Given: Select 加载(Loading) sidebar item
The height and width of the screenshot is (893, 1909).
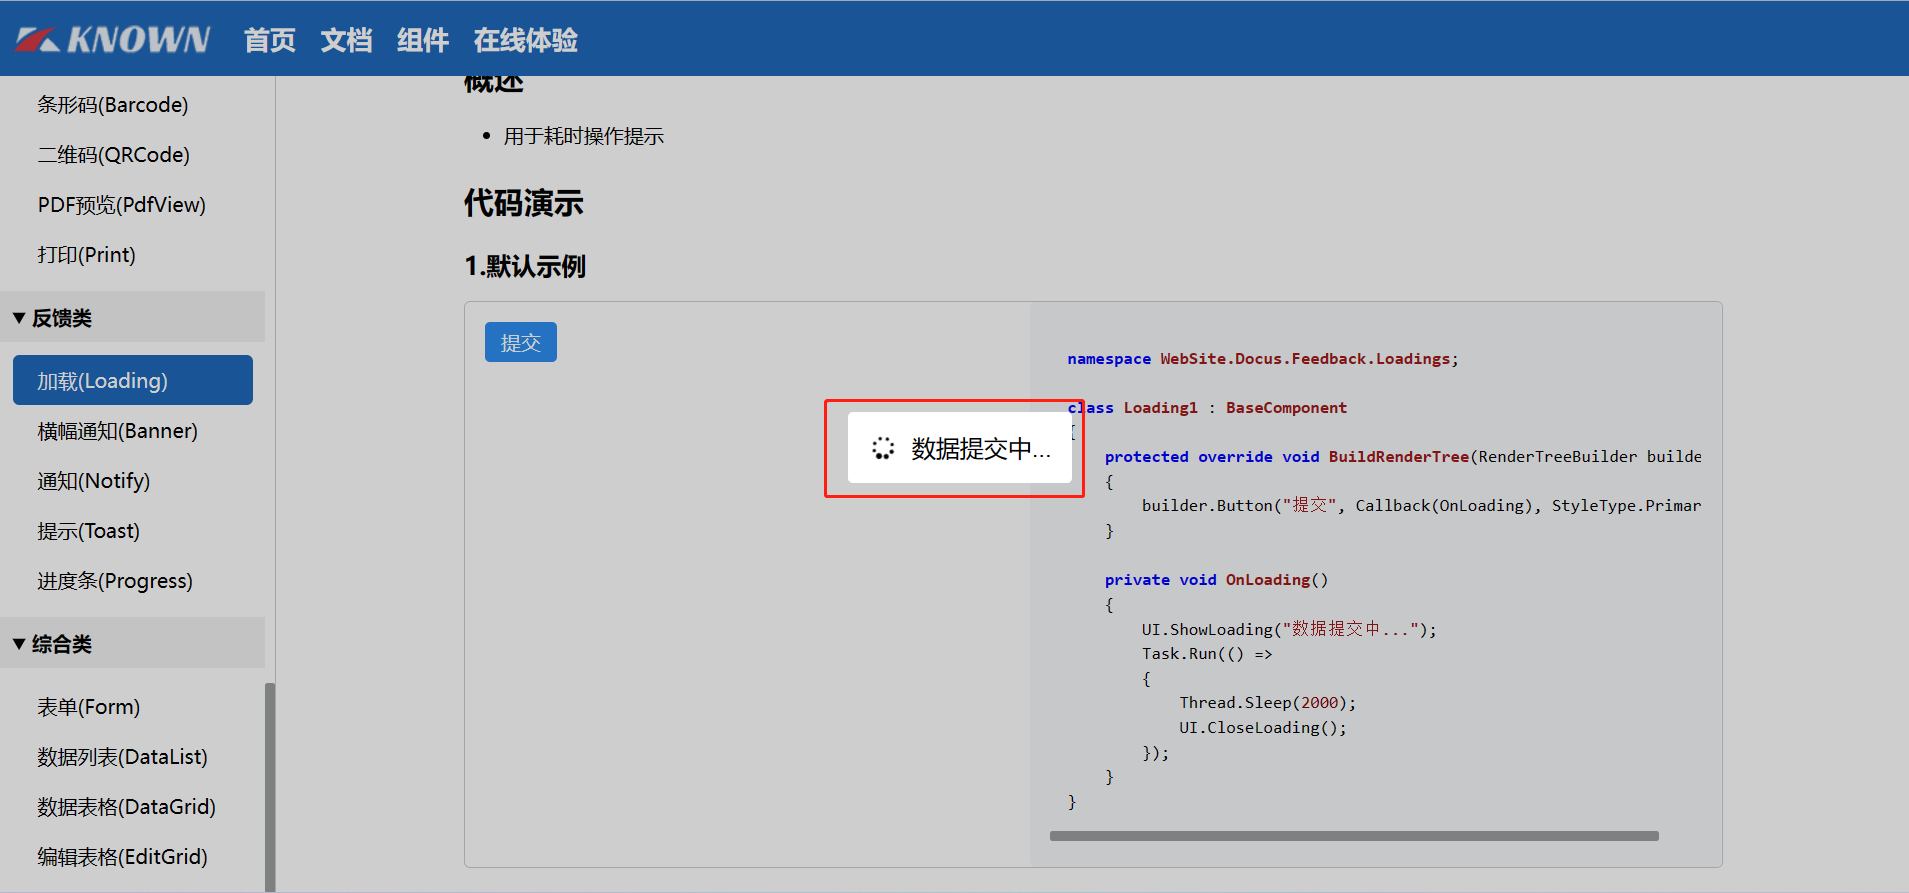Looking at the screenshot, I should 133,380.
